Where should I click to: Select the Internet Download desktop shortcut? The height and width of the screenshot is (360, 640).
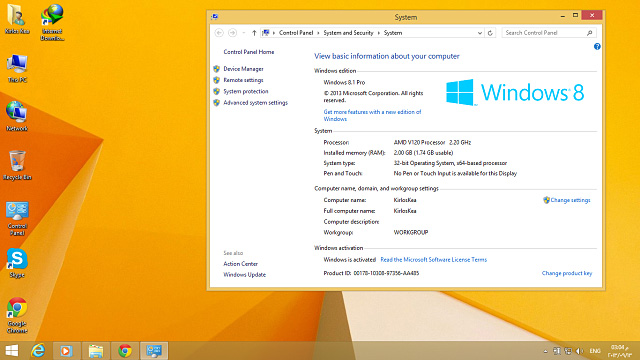pyautogui.click(x=52, y=23)
